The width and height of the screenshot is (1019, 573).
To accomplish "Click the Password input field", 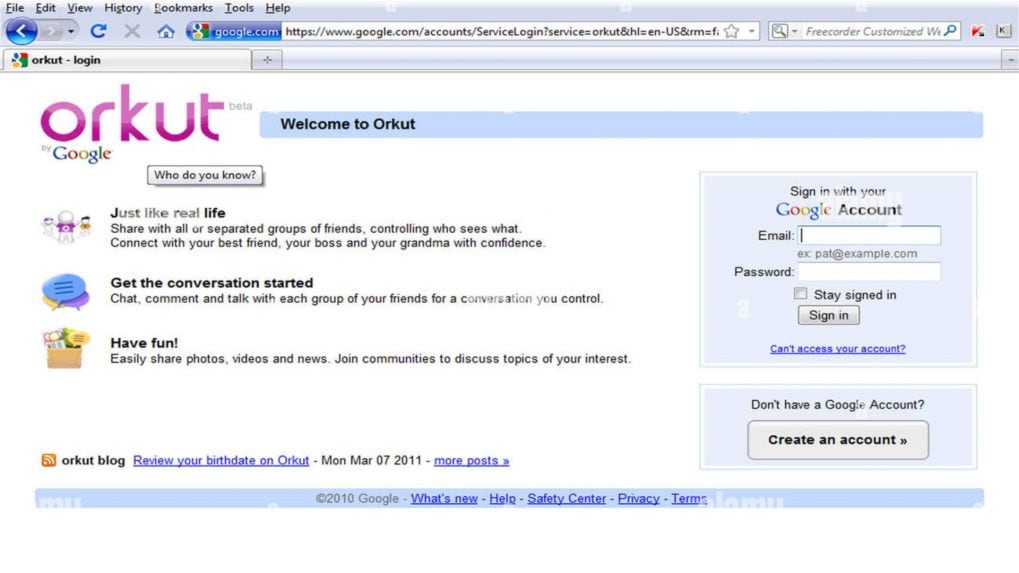I will pyautogui.click(x=869, y=272).
